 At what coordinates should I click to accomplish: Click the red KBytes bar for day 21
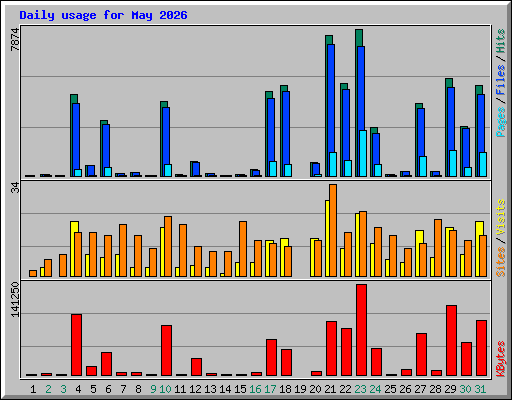331,348
